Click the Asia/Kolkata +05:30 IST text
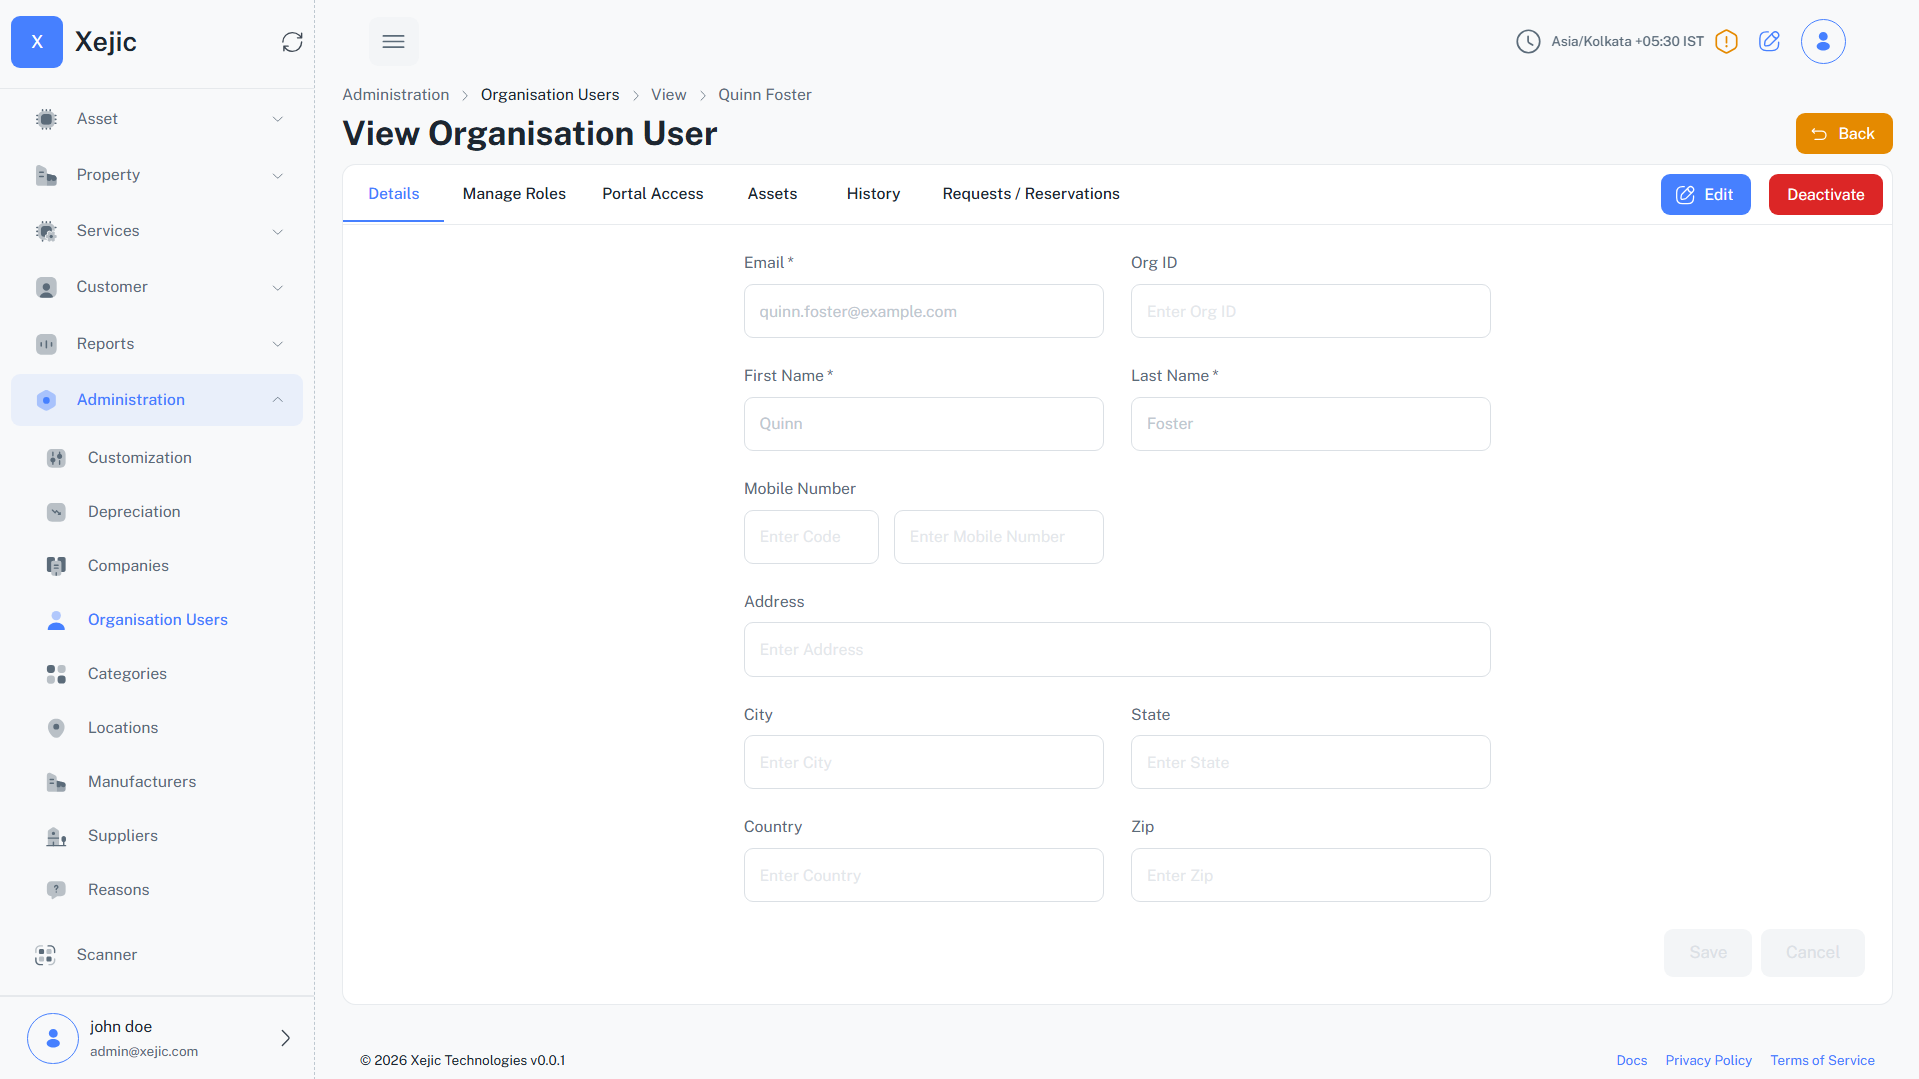The height and width of the screenshot is (1079, 1919). pos(1627,42)
